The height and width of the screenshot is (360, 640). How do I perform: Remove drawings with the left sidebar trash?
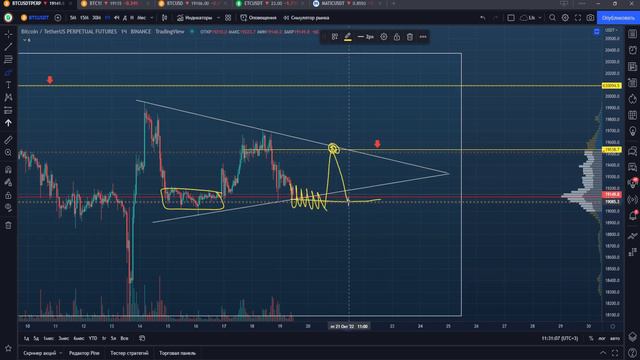tap(8, 225)
